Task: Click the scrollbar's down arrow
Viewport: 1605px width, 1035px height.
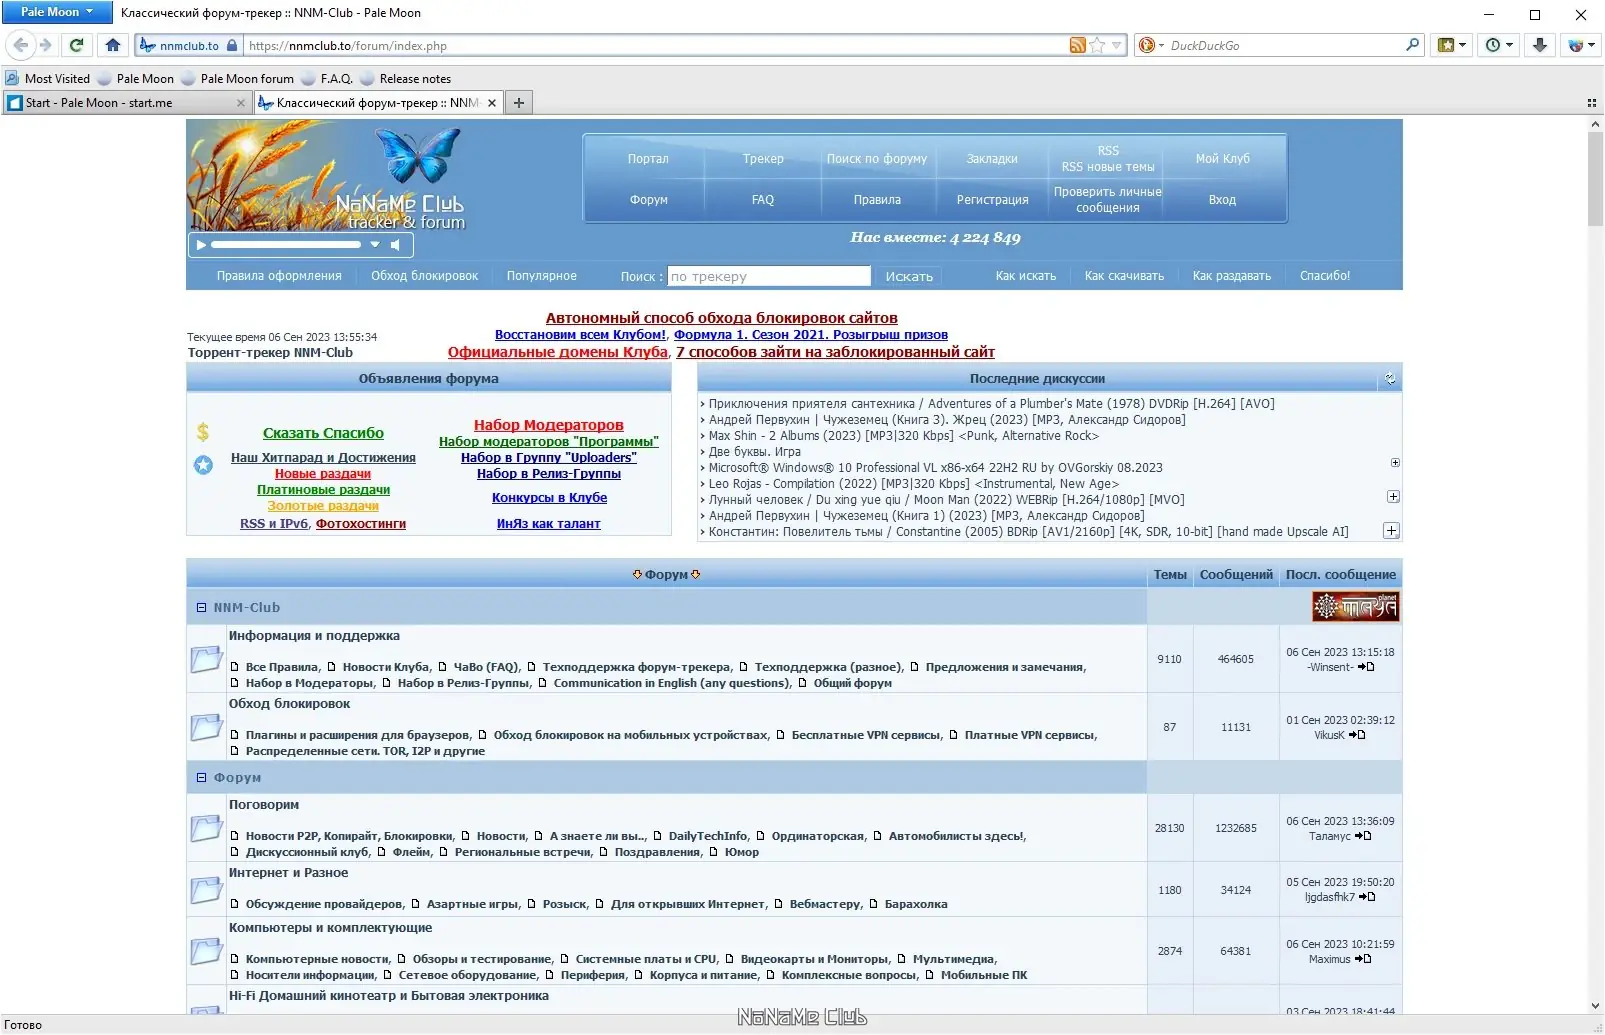Action: (x=1595, y=1007)
